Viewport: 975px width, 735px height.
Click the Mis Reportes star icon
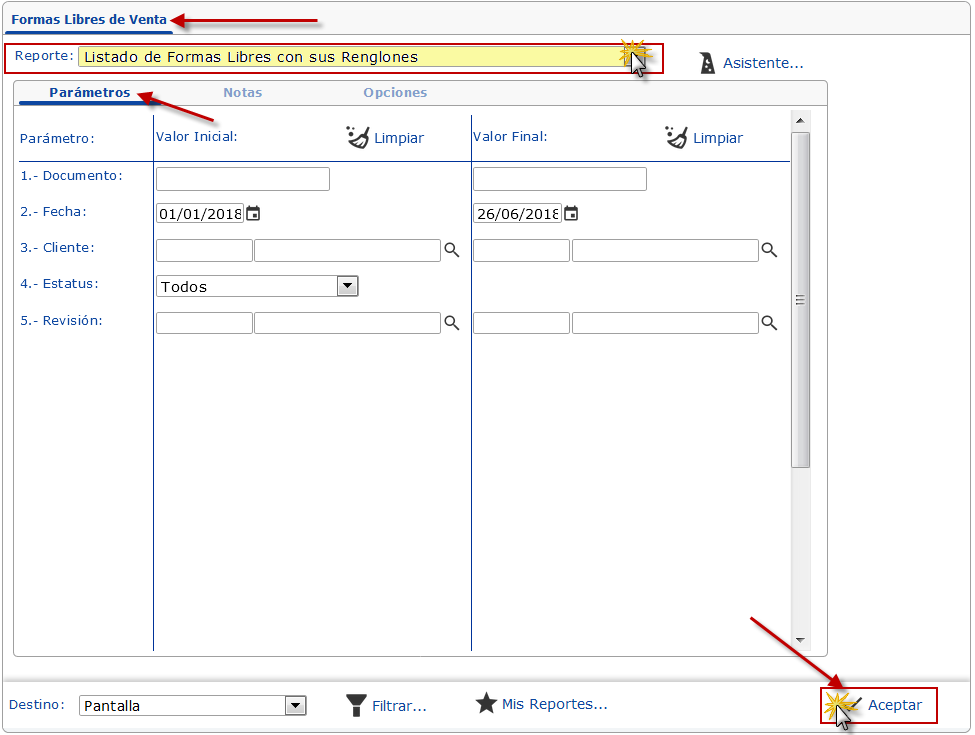[x=486, y=704]
